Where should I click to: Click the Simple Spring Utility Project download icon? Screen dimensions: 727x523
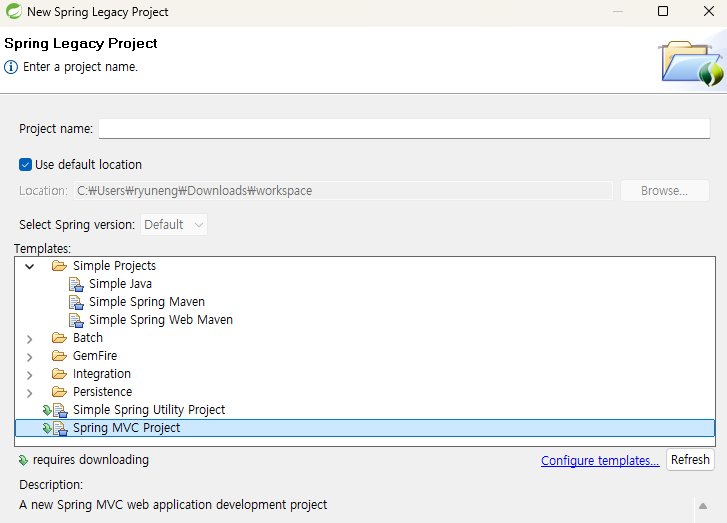click(47, 410)
